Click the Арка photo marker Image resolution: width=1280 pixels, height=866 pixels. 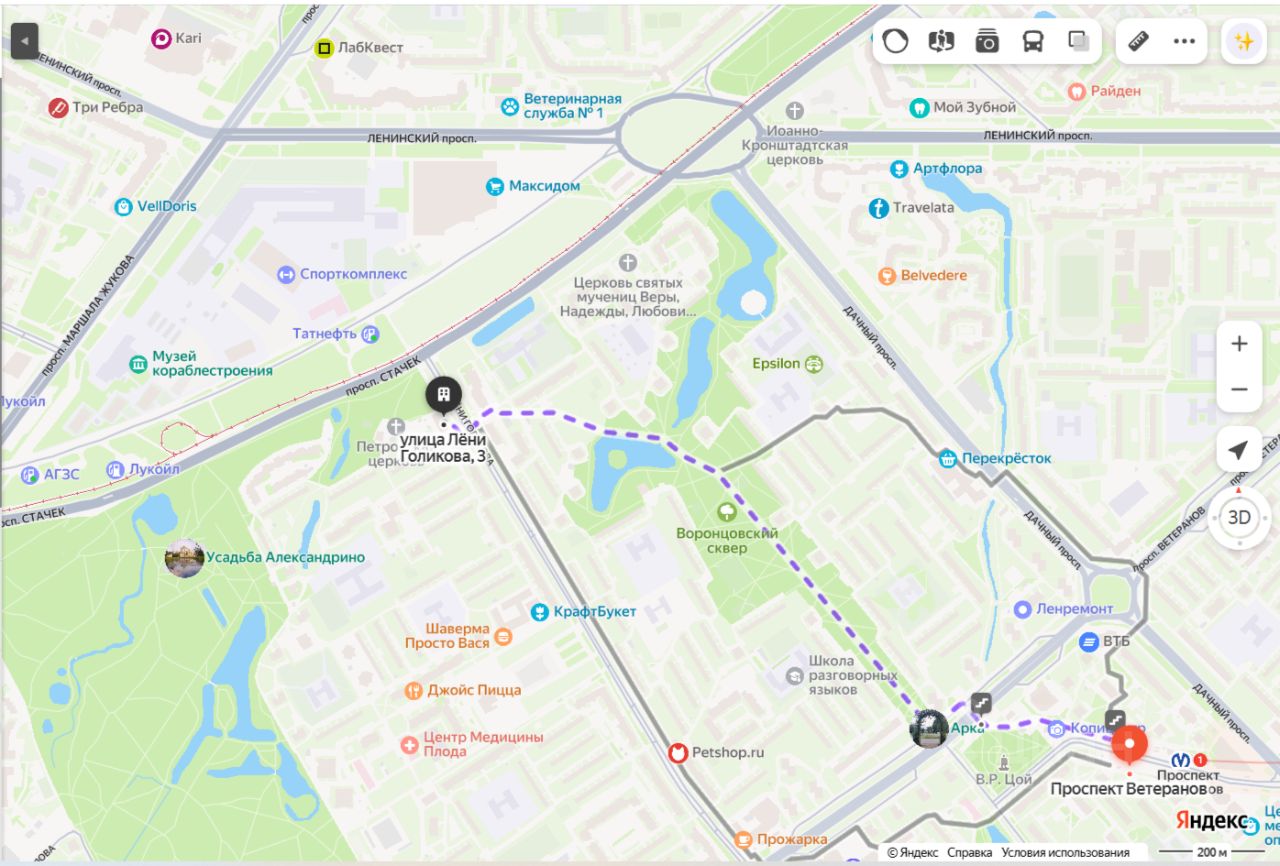coord(929,728)
